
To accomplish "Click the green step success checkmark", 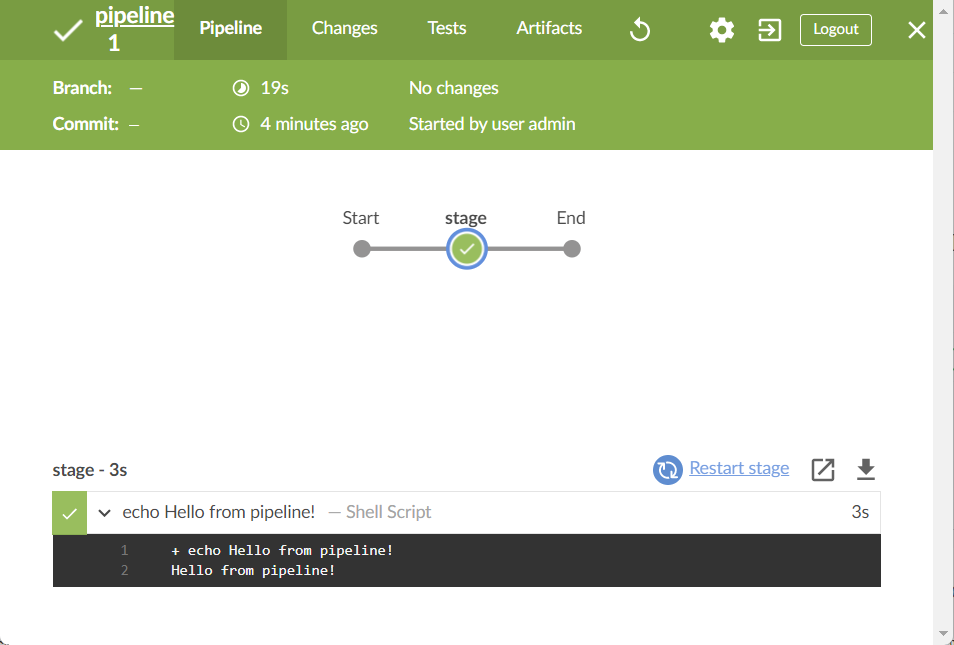I will 70,513.
